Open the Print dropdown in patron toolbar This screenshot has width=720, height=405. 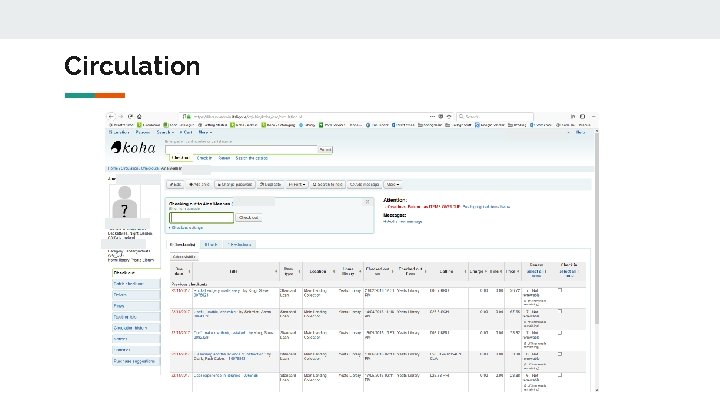coord(297,185)
